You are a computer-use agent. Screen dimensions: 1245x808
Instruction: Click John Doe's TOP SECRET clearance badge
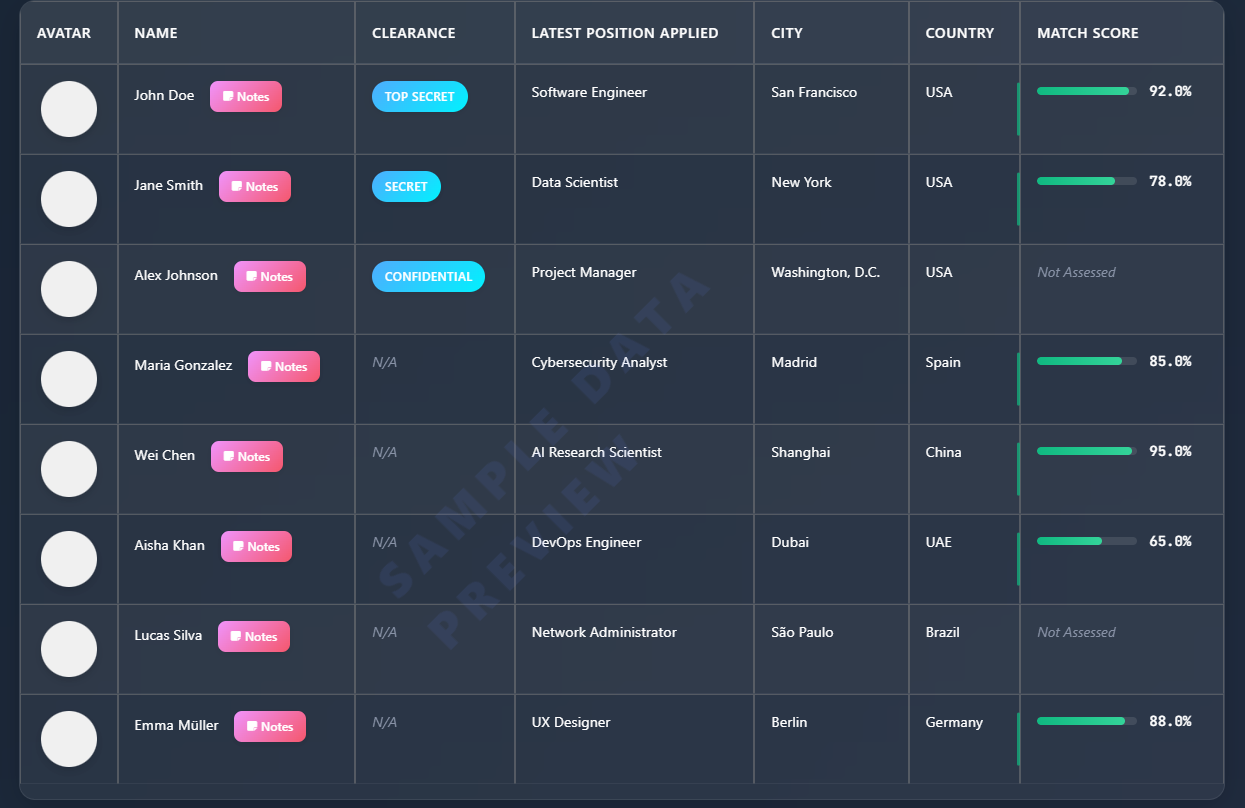pyautogui.click(x=419, y=96)
